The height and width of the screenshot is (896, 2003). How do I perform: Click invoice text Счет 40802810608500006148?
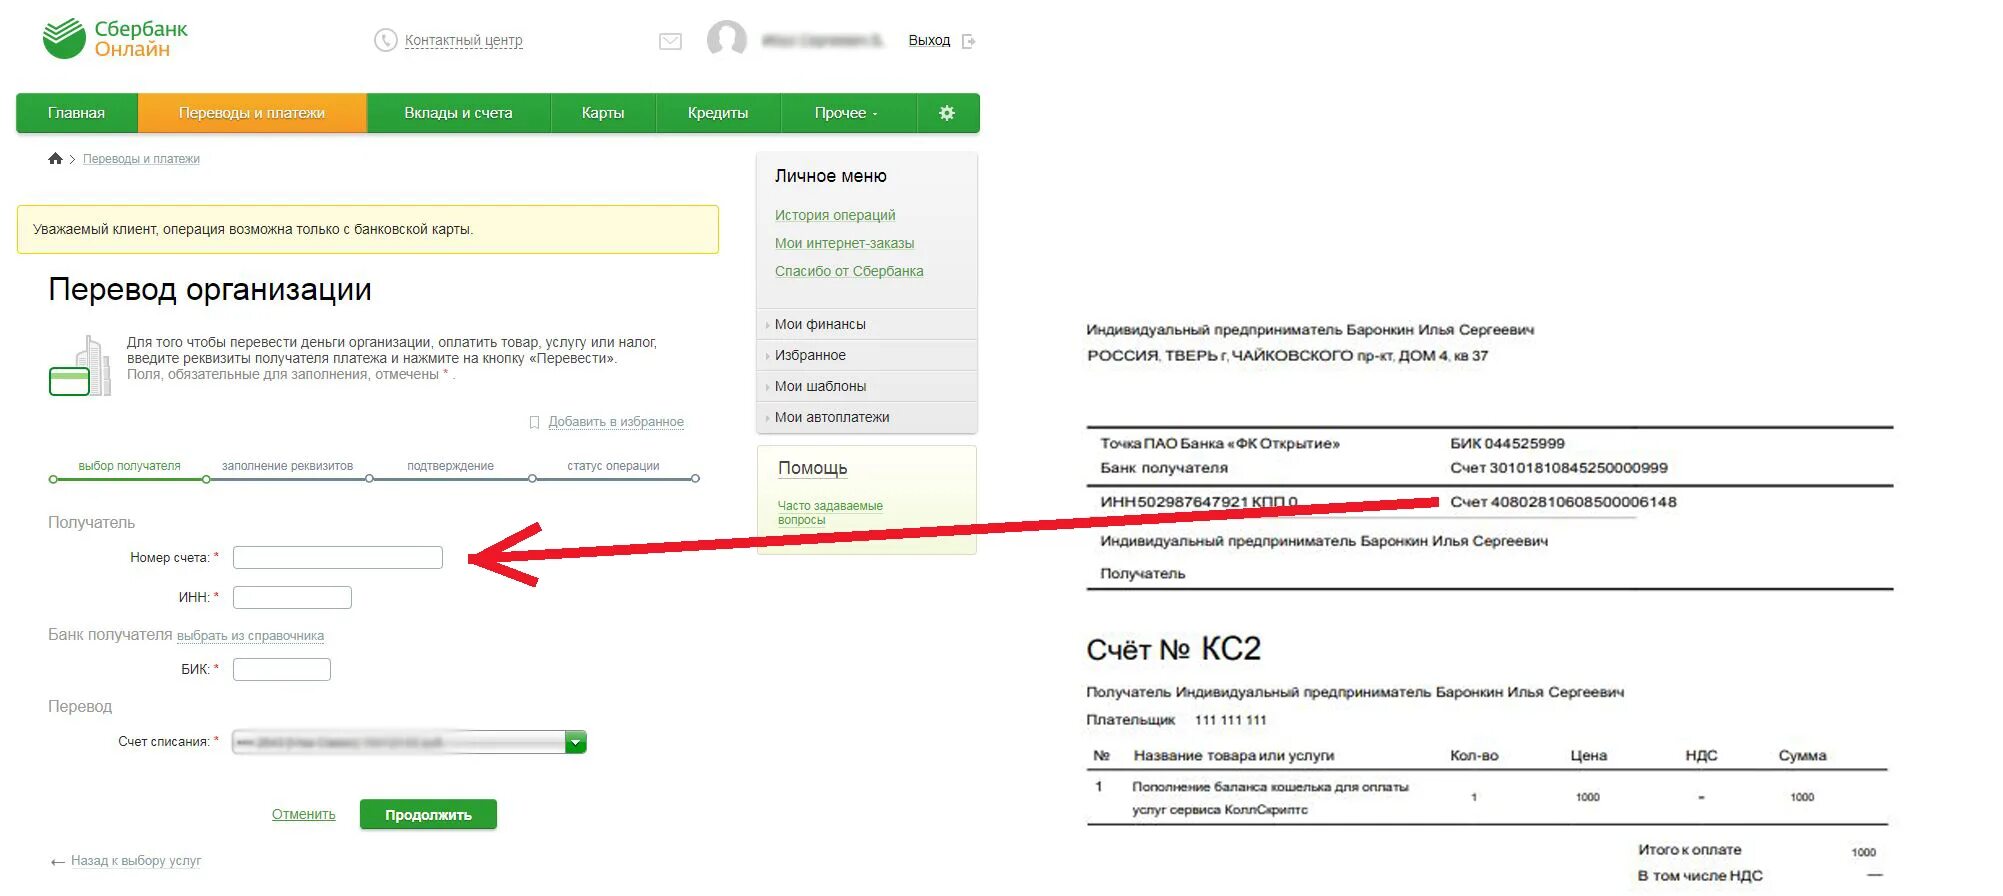tap(1563, 502)
